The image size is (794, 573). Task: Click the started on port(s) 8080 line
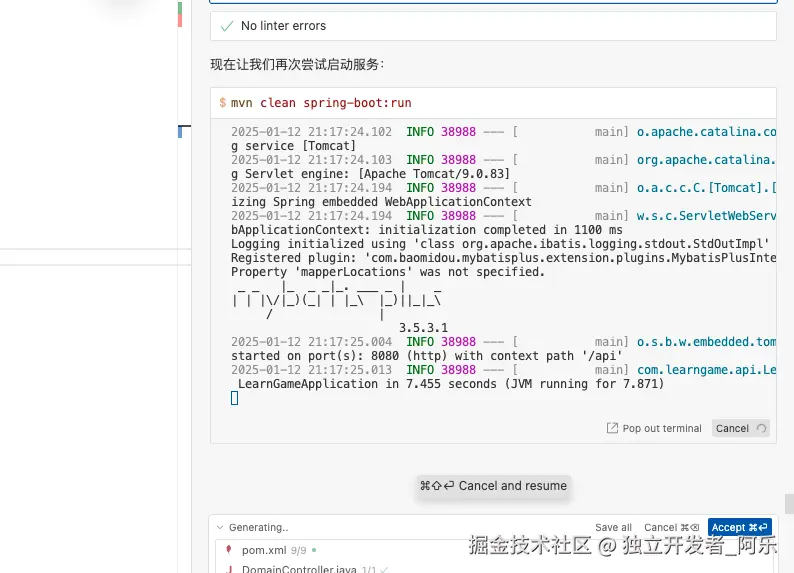click(427, 356)
